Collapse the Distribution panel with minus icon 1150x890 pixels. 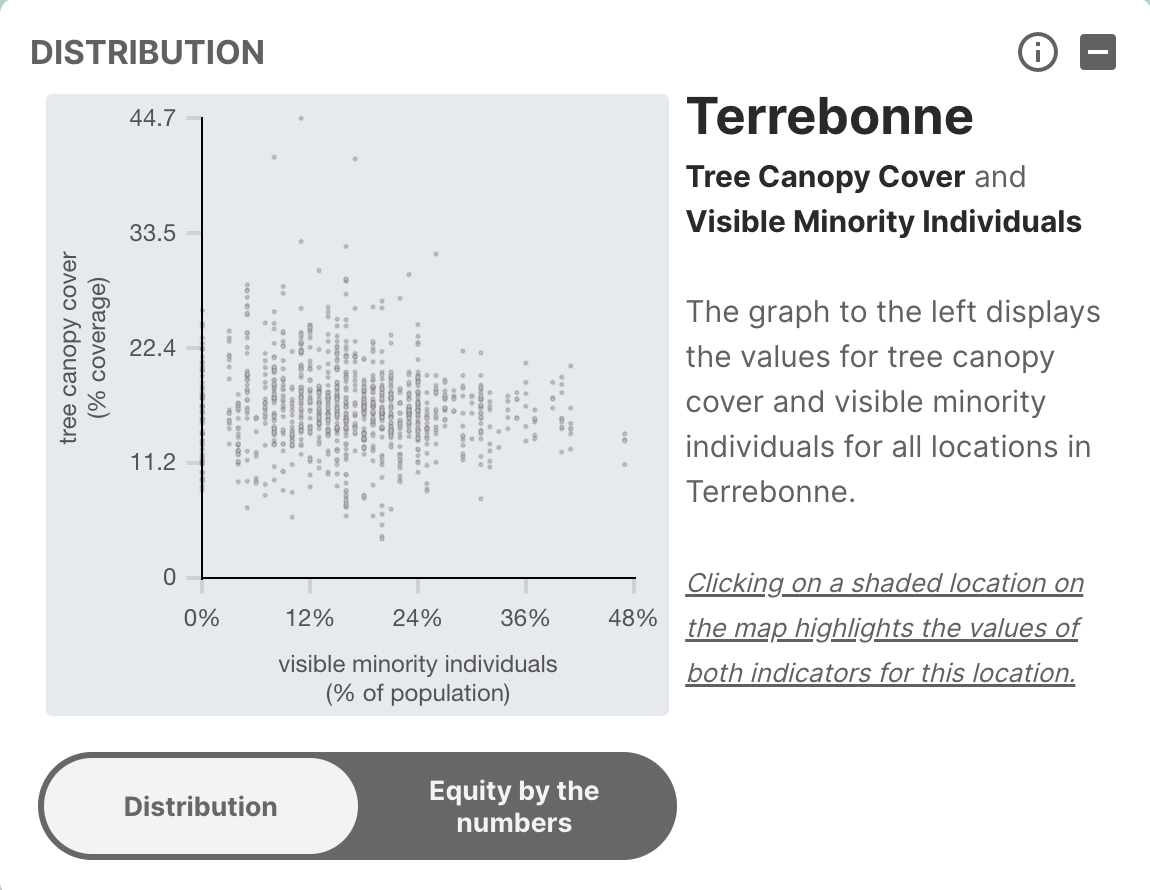[1097, 53]
